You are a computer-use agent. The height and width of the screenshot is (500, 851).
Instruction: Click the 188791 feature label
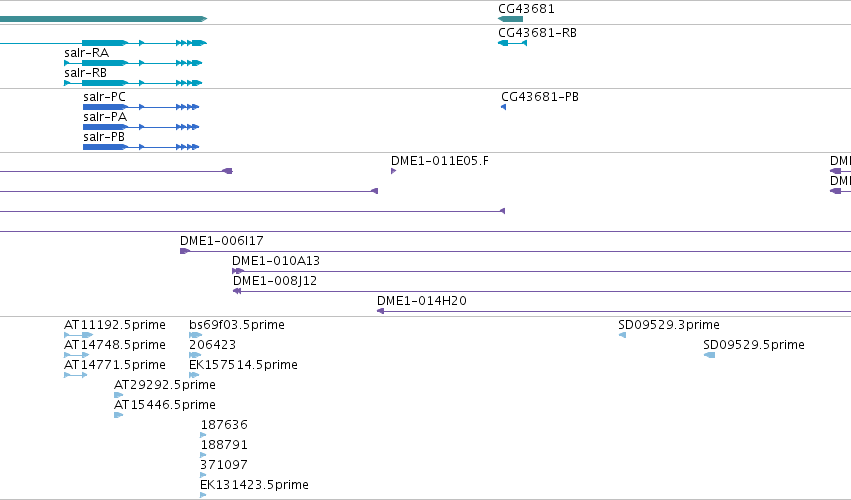pos(224,445)
